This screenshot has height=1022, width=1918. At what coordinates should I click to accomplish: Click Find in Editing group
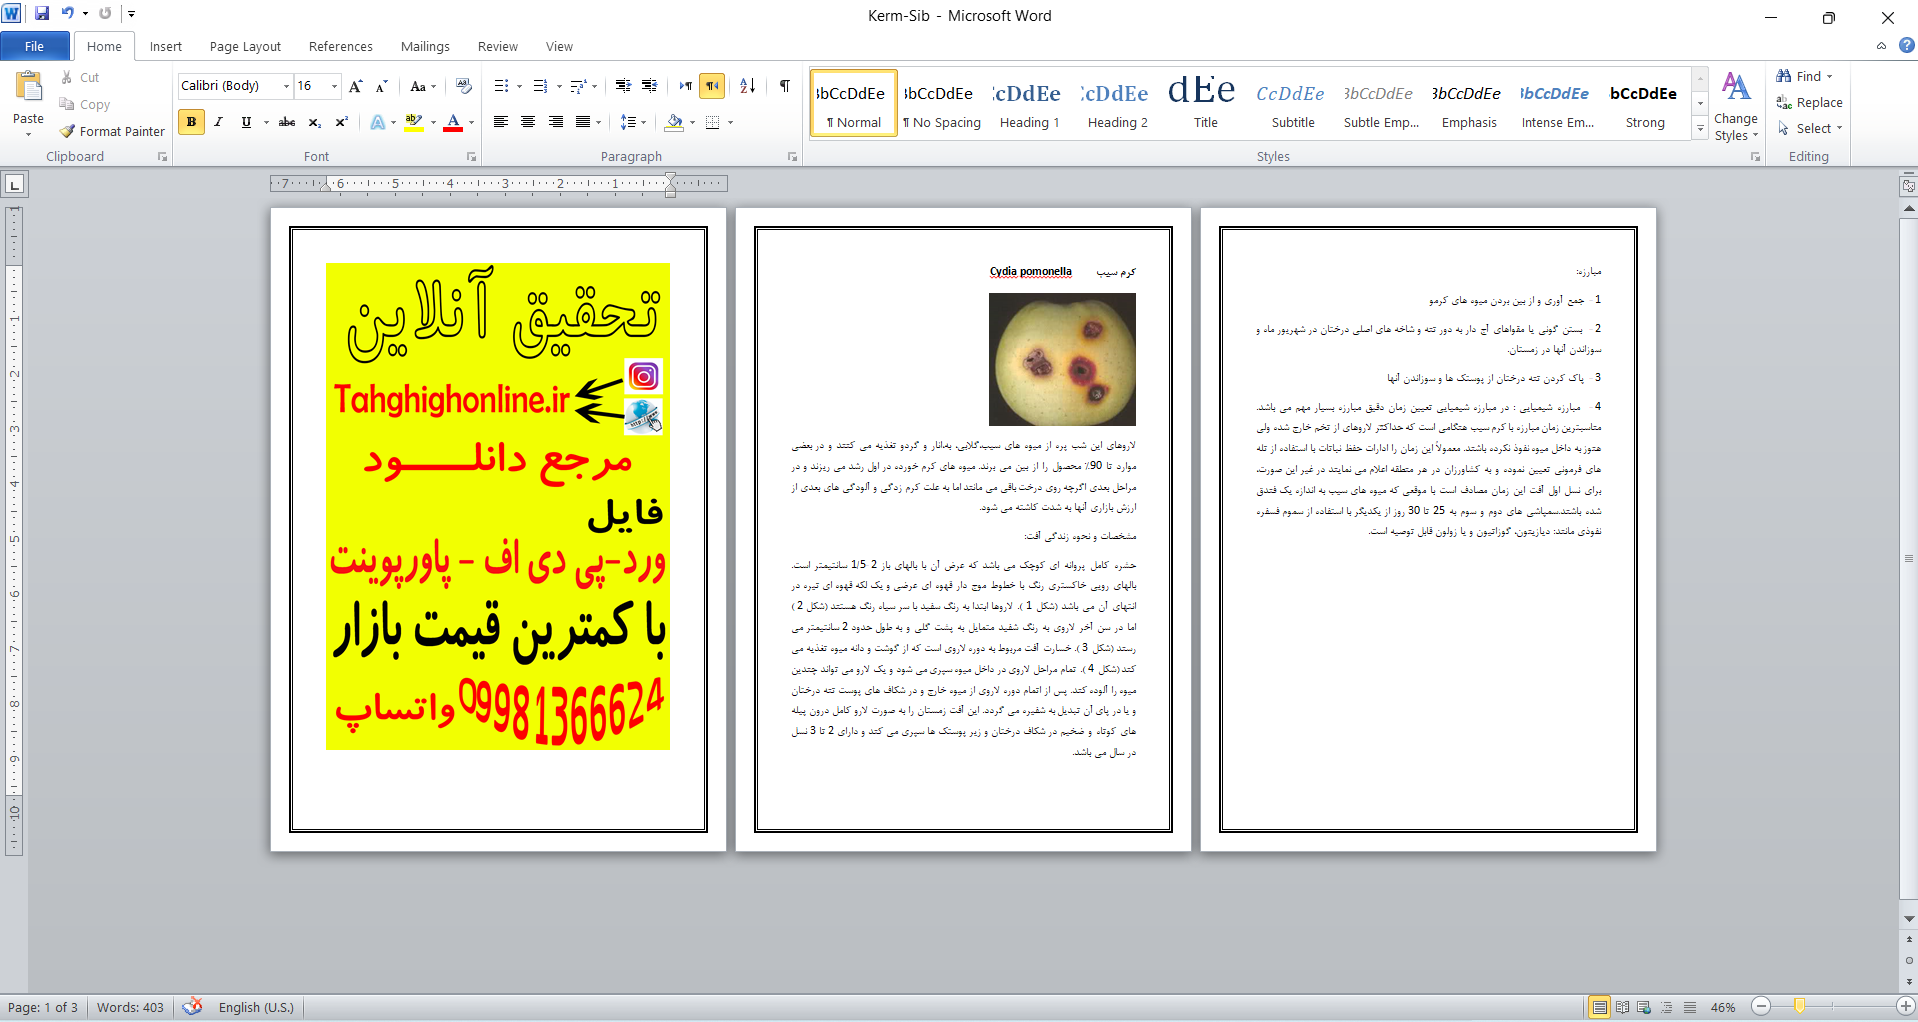tap(1805, 76)
